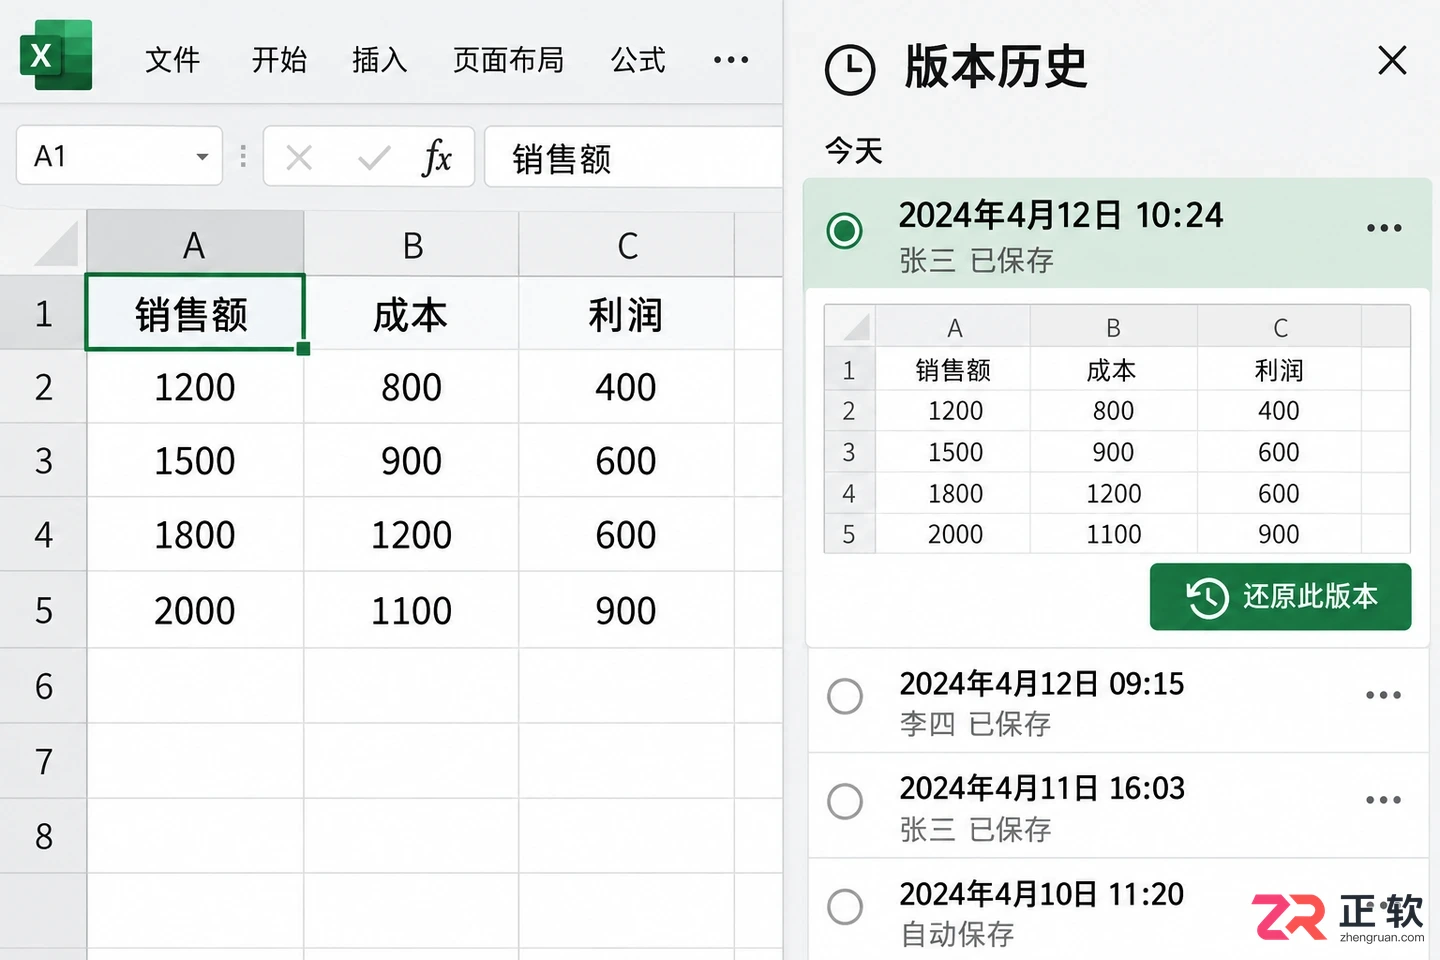The image size is (1440, 960).
Task: Select cell A1 containing 销售额
Action: coord(195,313)
